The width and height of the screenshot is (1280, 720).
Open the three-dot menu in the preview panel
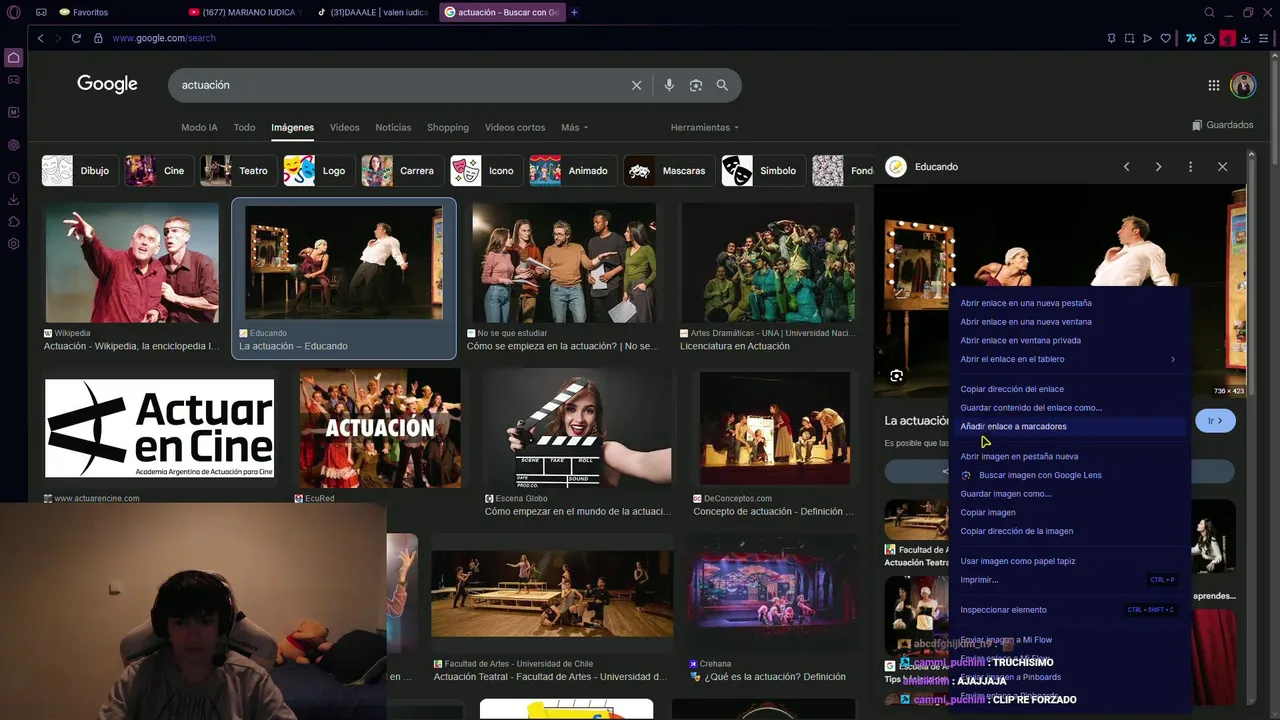tap(1190, 167)
